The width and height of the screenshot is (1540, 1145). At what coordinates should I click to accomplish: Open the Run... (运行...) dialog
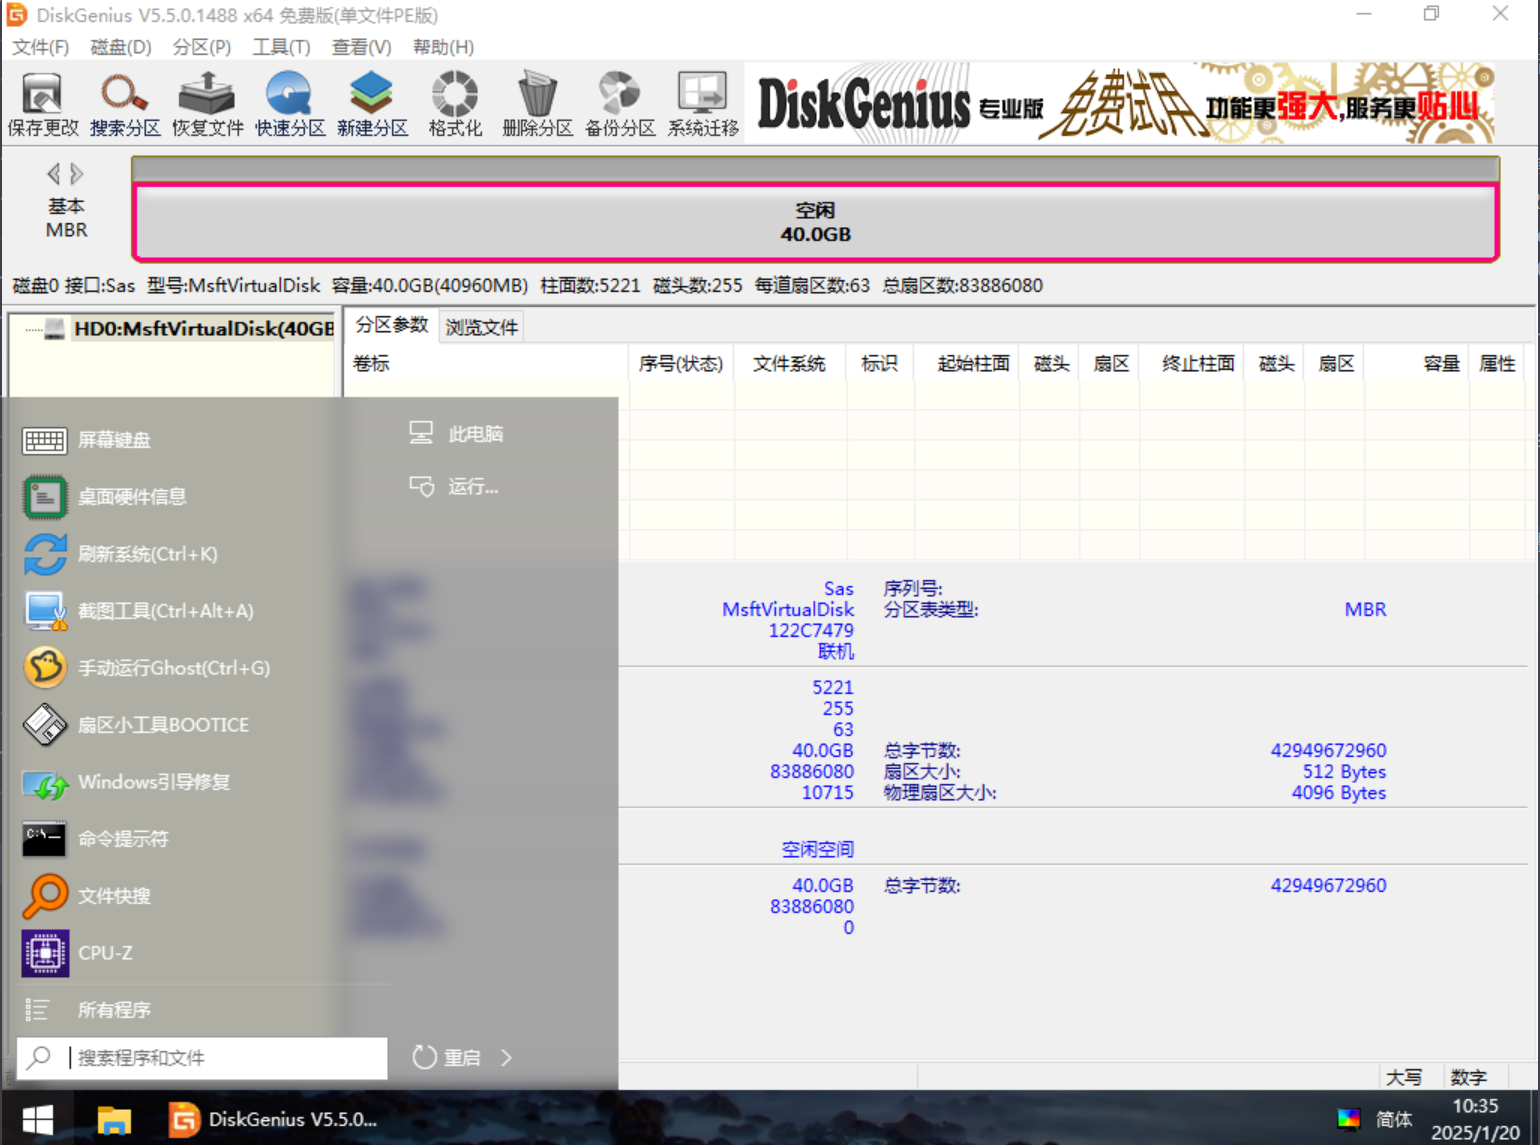(454, 487)
